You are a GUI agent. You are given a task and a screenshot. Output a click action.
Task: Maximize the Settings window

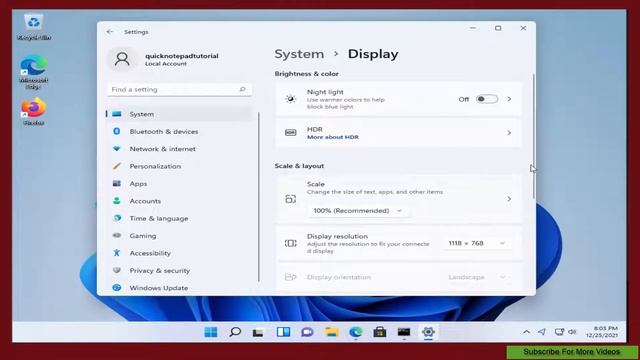click(x=498, y=28)
